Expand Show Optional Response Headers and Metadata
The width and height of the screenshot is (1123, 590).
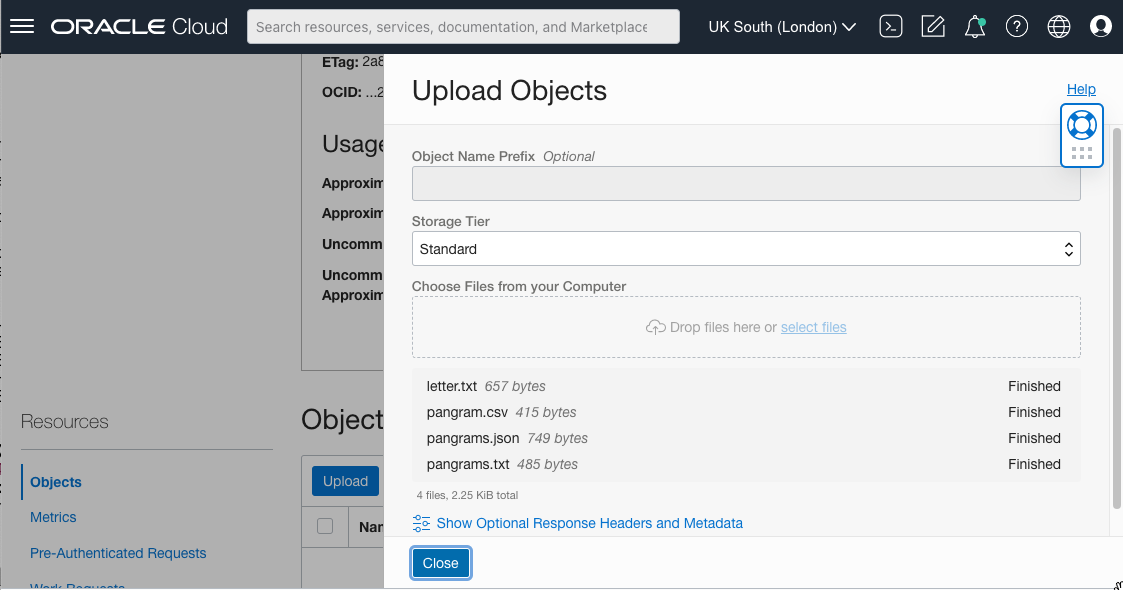pos(578,523)
